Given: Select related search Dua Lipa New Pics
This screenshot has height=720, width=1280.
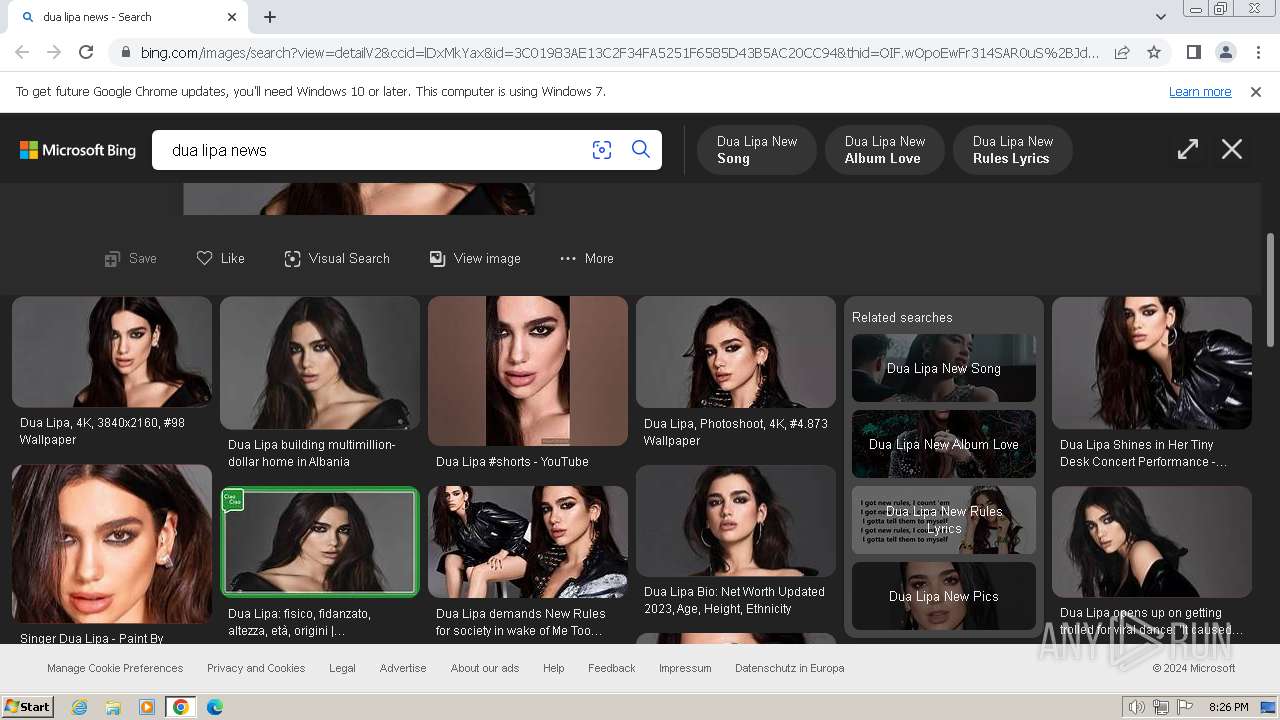Looking at the screenshot, I should pyautogui.click(x=944, y=596).
